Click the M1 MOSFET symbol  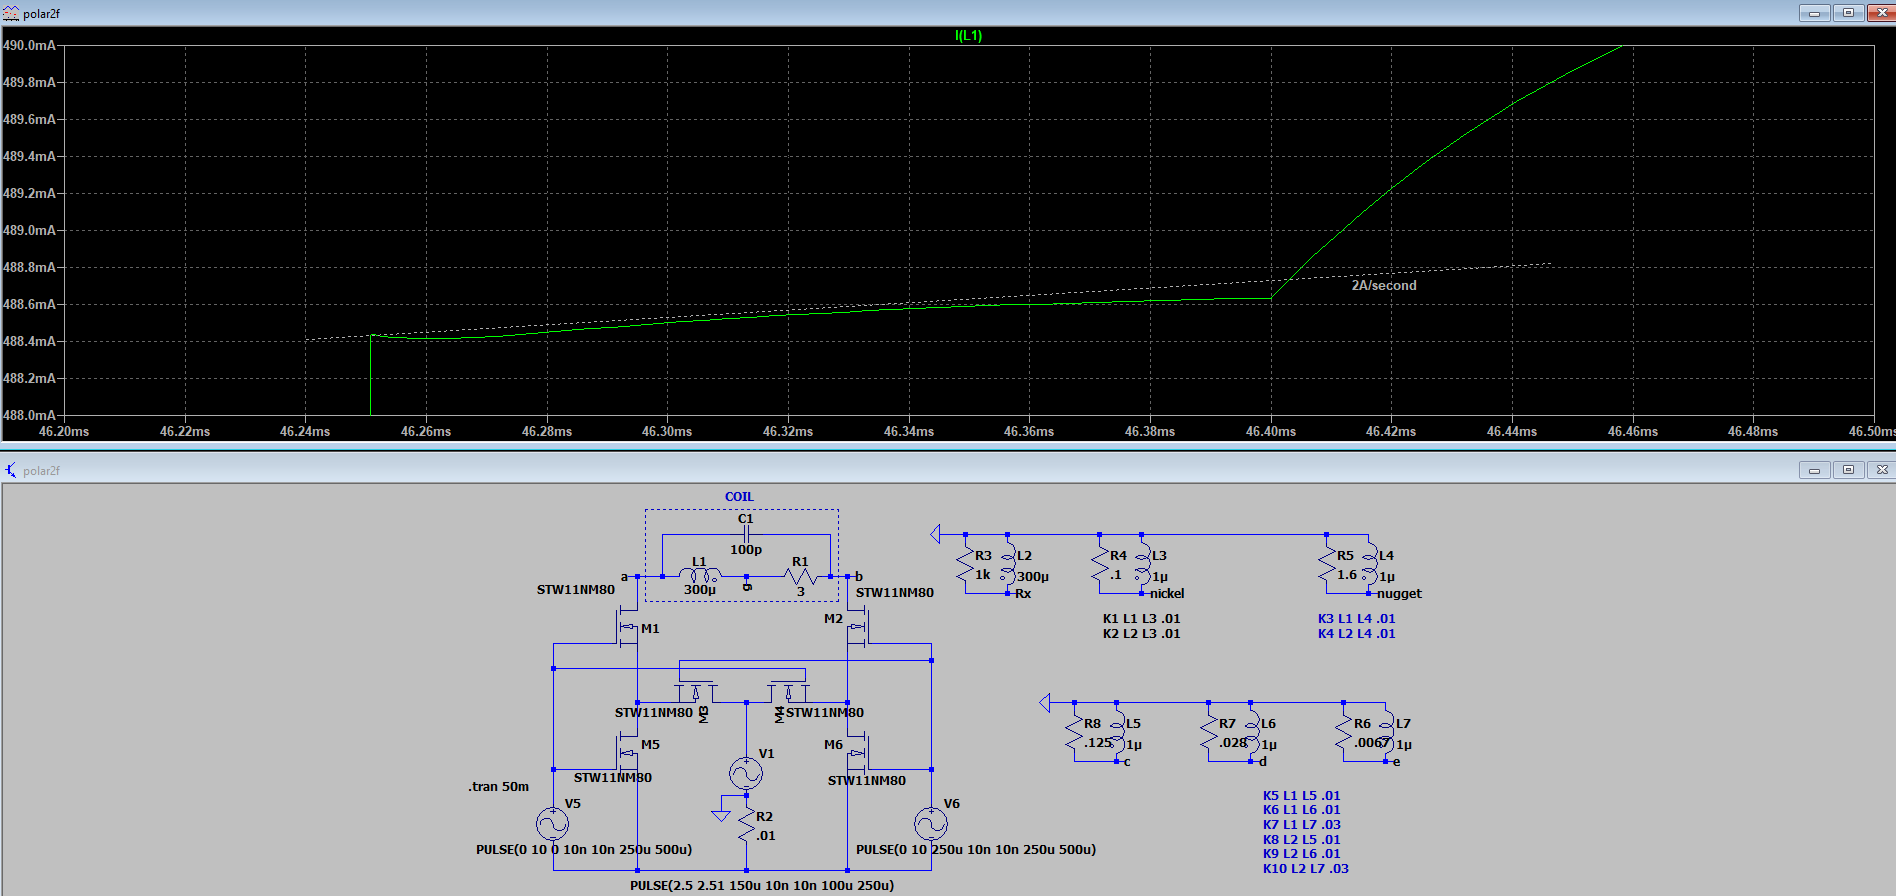627,628
